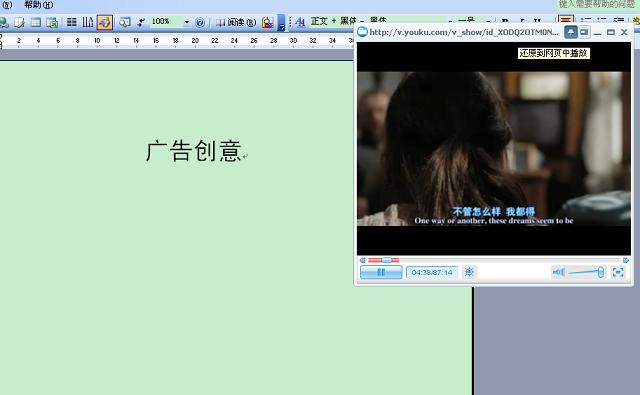Open the Styles and Formatting icon
The height and width of the screenshot is (395, 640).
coord(300,22)
